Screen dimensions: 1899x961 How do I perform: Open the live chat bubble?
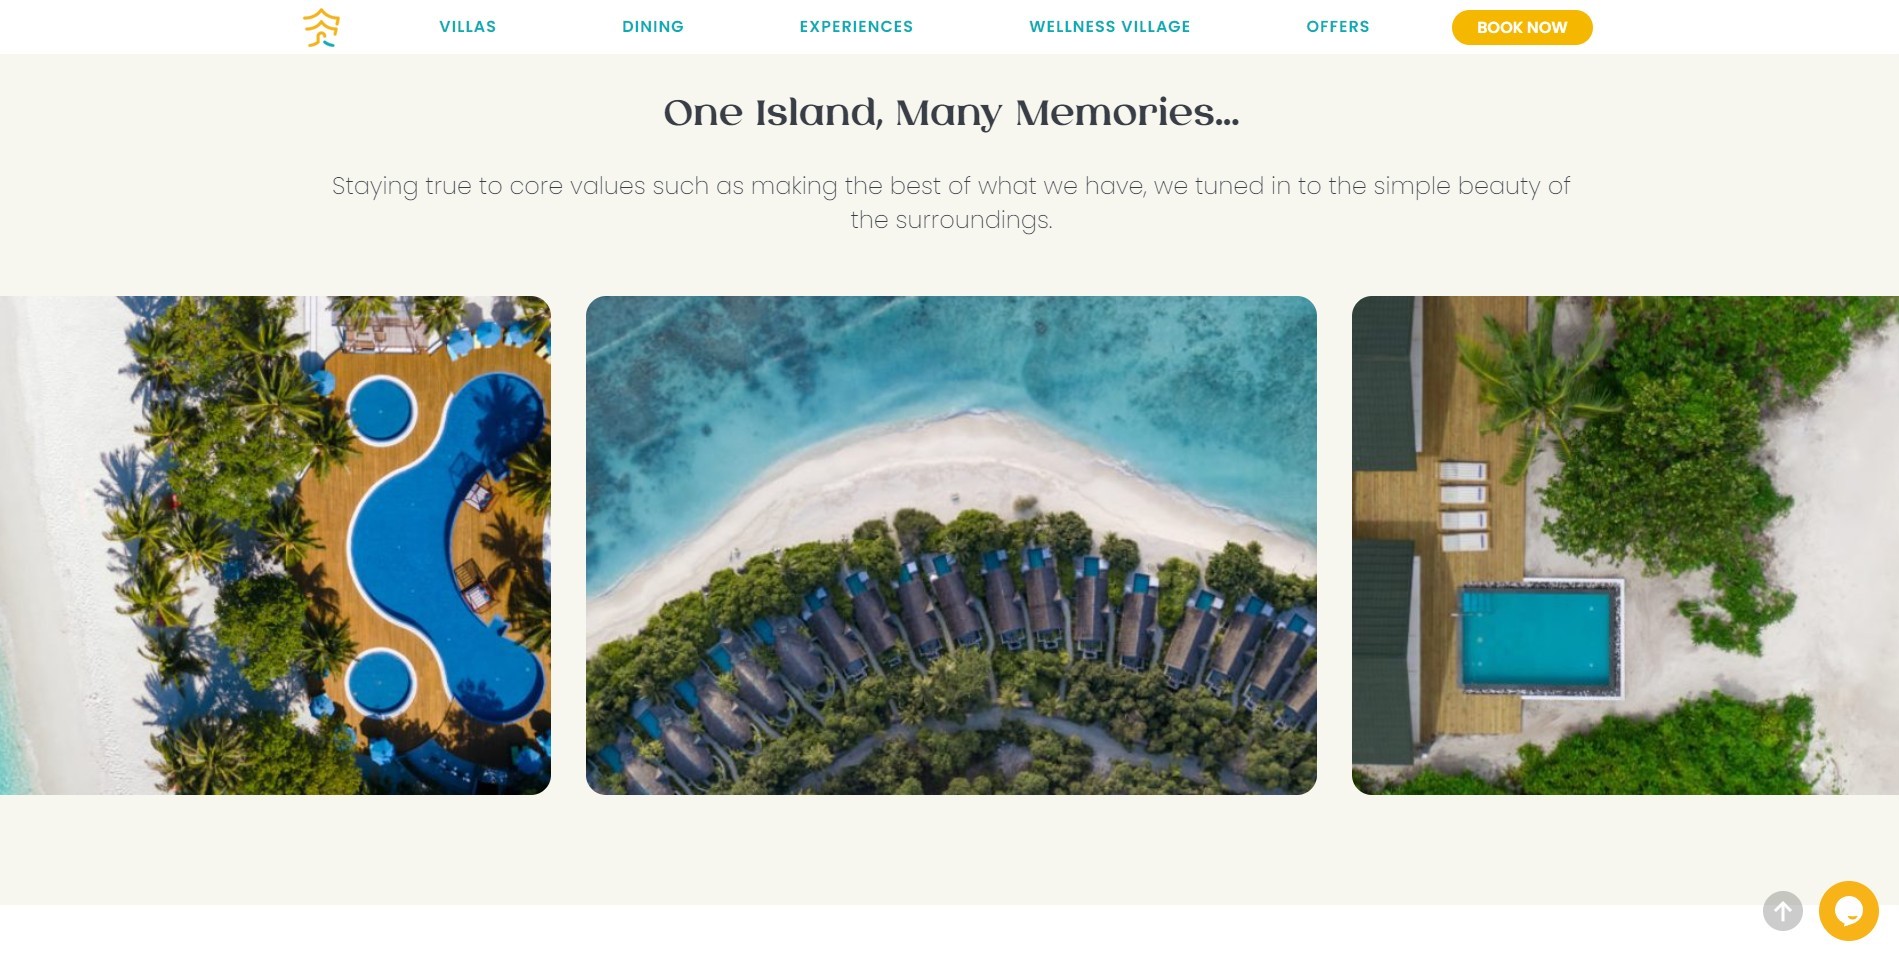coord(1848,911)
